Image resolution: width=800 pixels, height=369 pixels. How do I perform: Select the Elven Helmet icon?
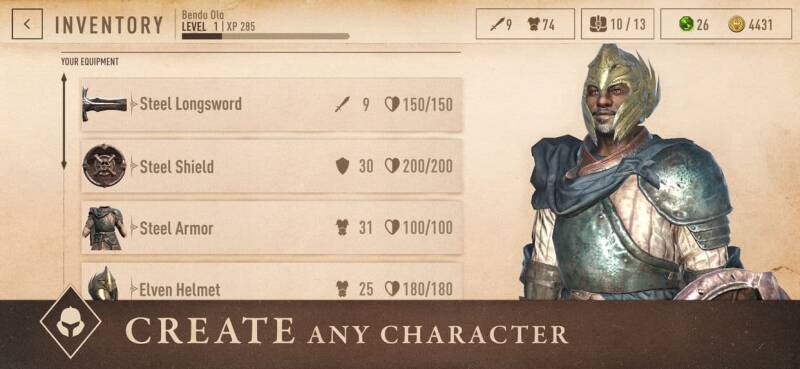[103, 284]
